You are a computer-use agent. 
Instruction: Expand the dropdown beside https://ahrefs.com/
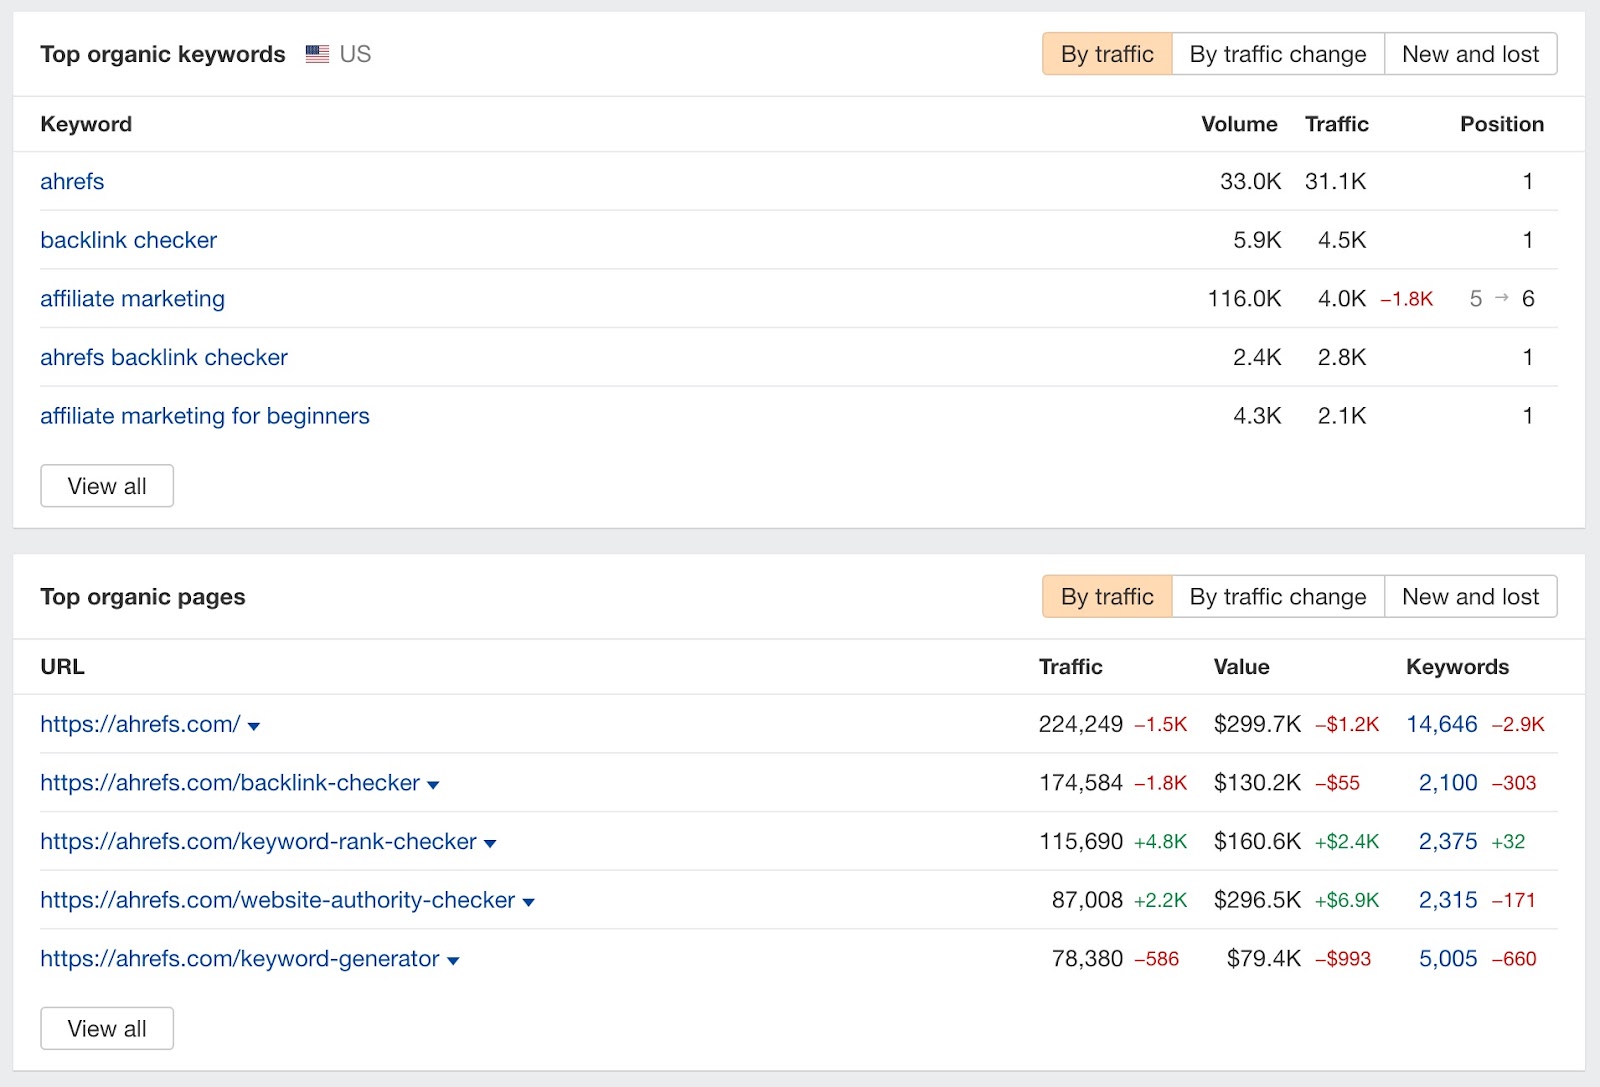coord(255,725)
